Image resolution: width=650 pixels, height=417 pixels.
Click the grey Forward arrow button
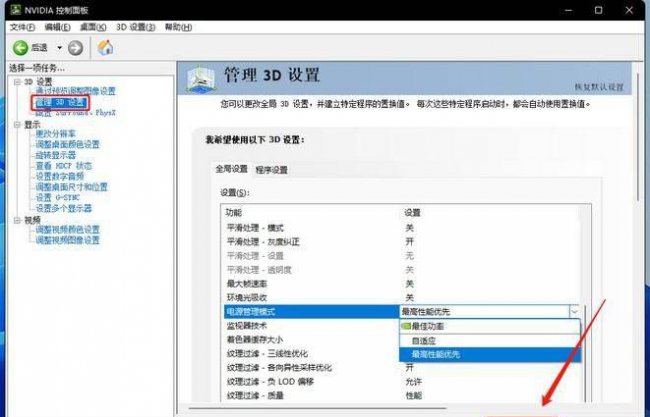click(75, 48)
